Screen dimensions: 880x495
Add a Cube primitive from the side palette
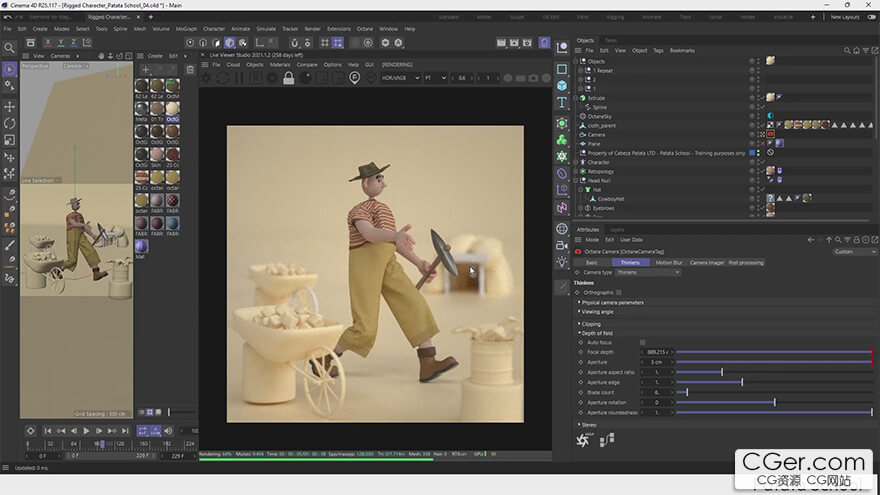562,85
